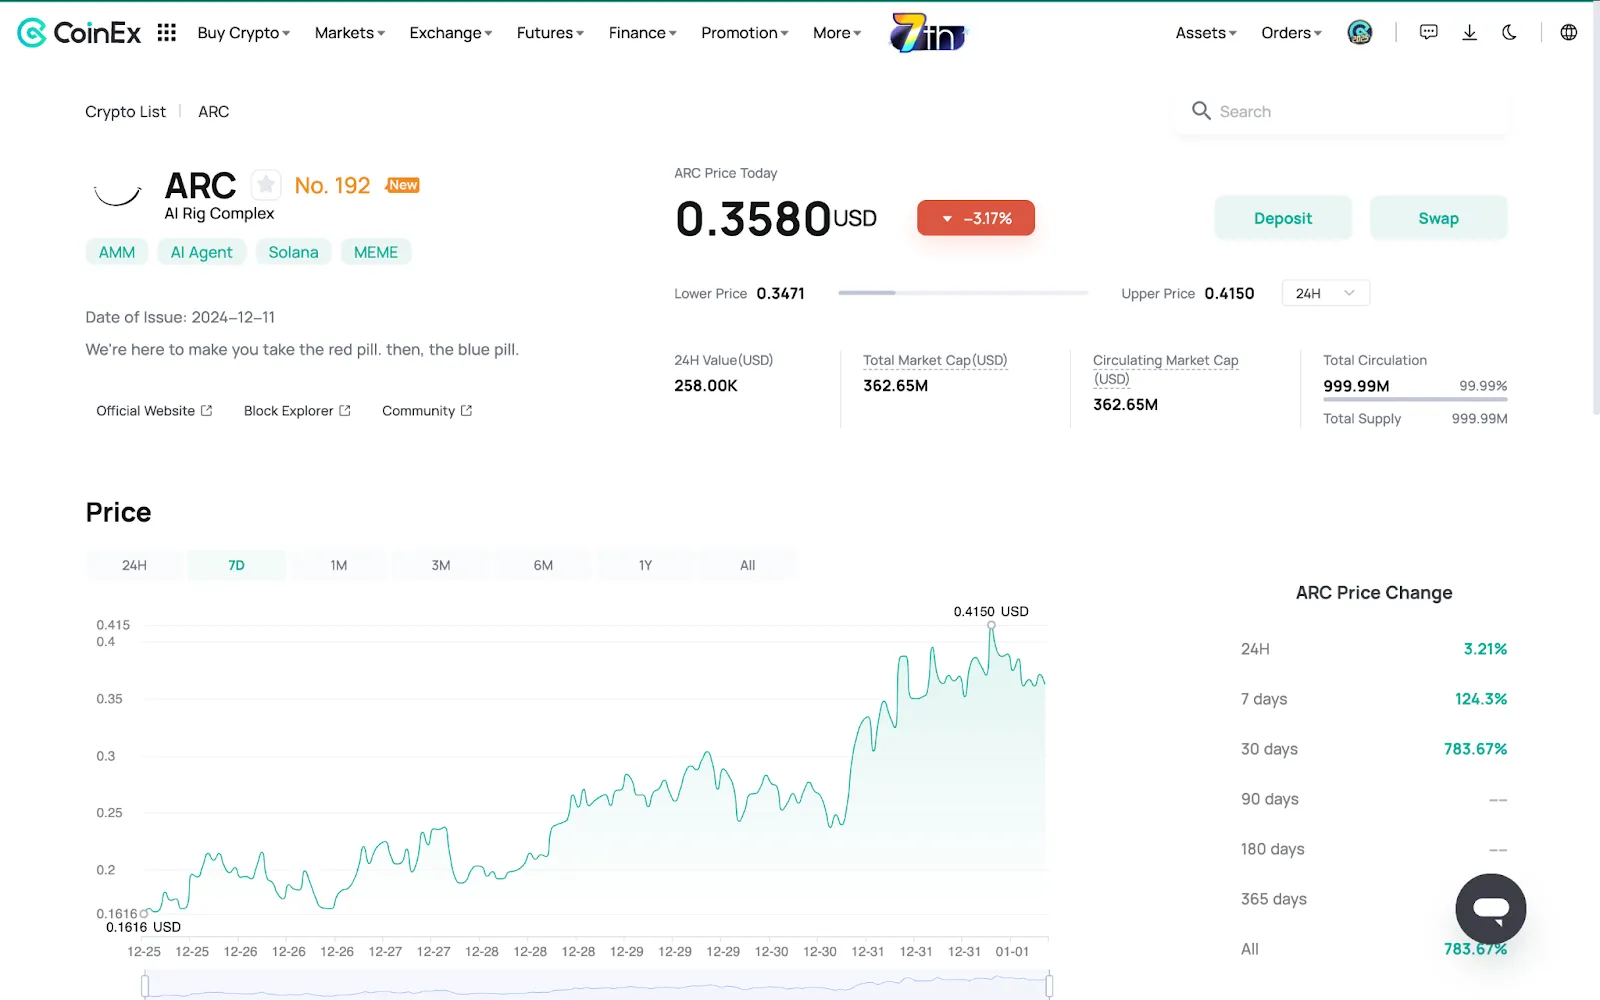The image size is (1600, 1000).
Task: Expand the Promotion menu
Action: pyautogui.click(x=745, y=33)
